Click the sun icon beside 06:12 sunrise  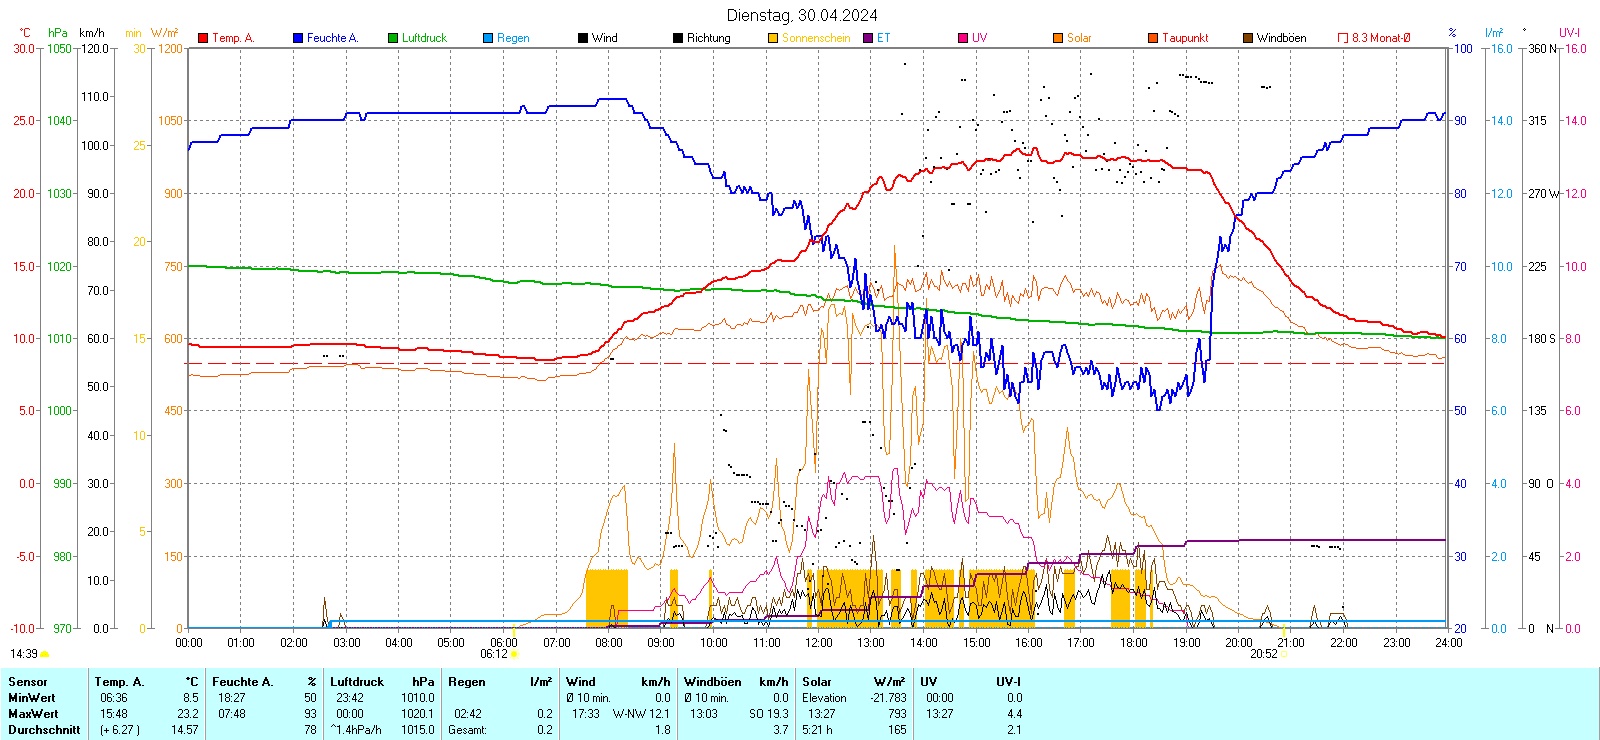point(515,654)
